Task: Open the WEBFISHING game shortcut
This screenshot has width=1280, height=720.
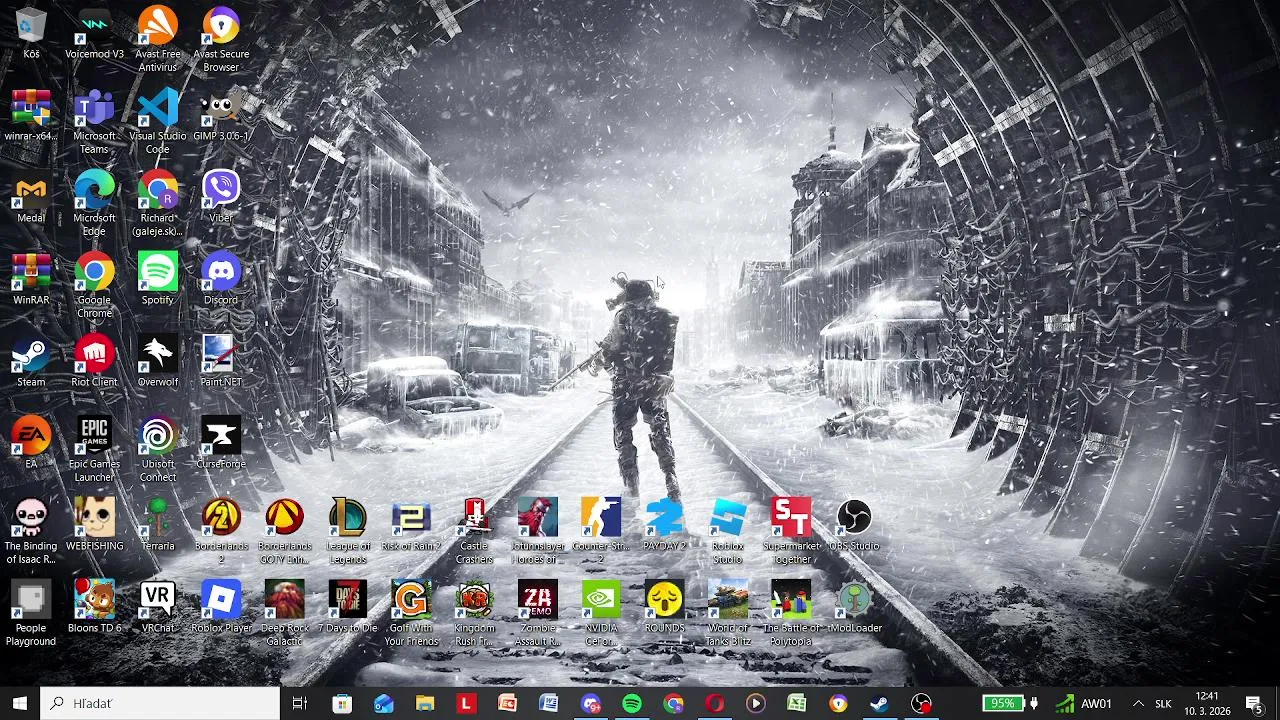Action: coord(94,525)
